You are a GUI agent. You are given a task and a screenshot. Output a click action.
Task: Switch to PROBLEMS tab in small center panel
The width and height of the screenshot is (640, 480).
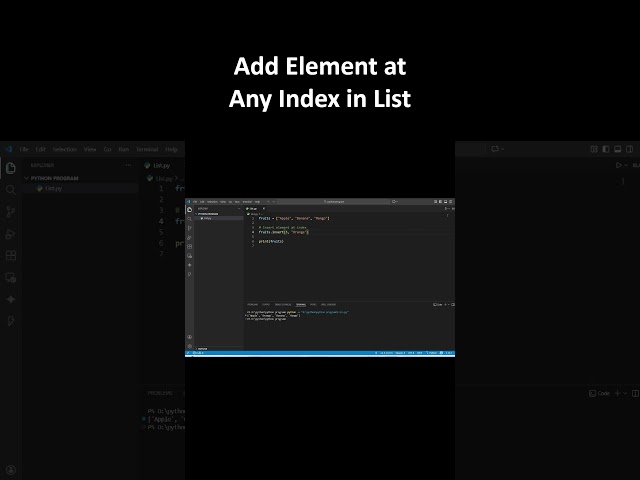point(253,304)
